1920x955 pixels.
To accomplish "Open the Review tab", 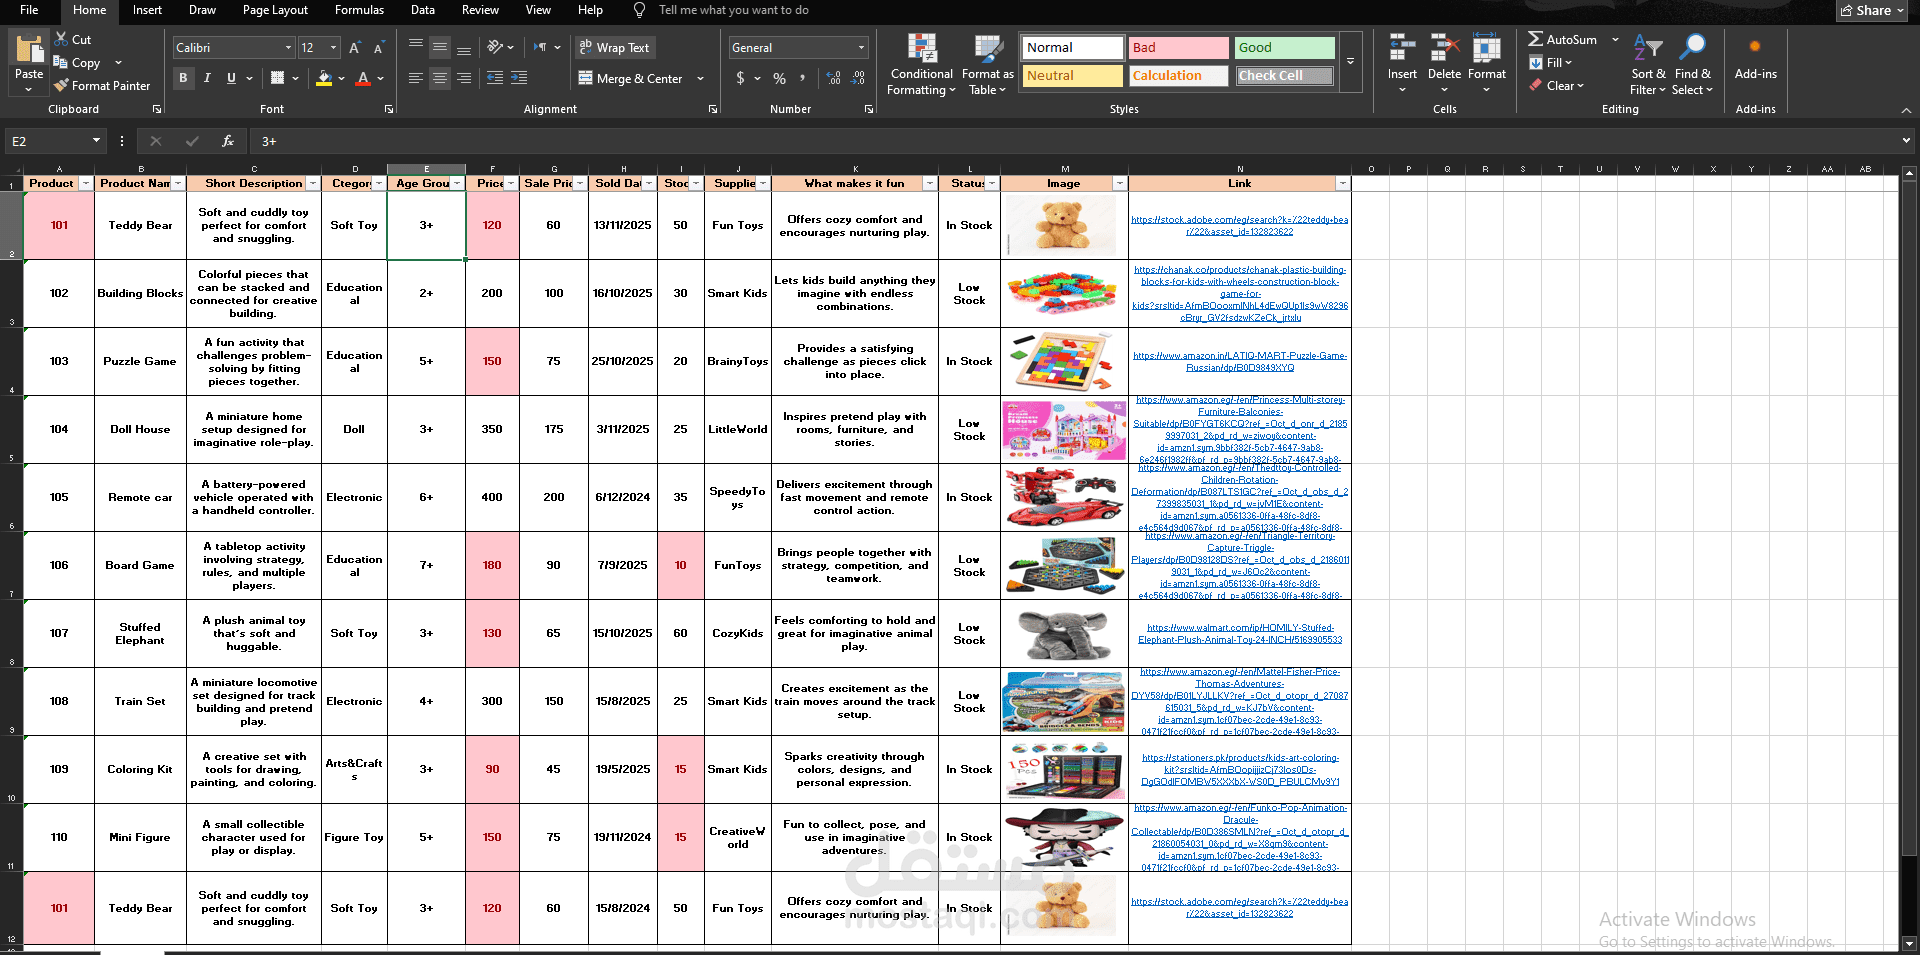I will [480, 11].
